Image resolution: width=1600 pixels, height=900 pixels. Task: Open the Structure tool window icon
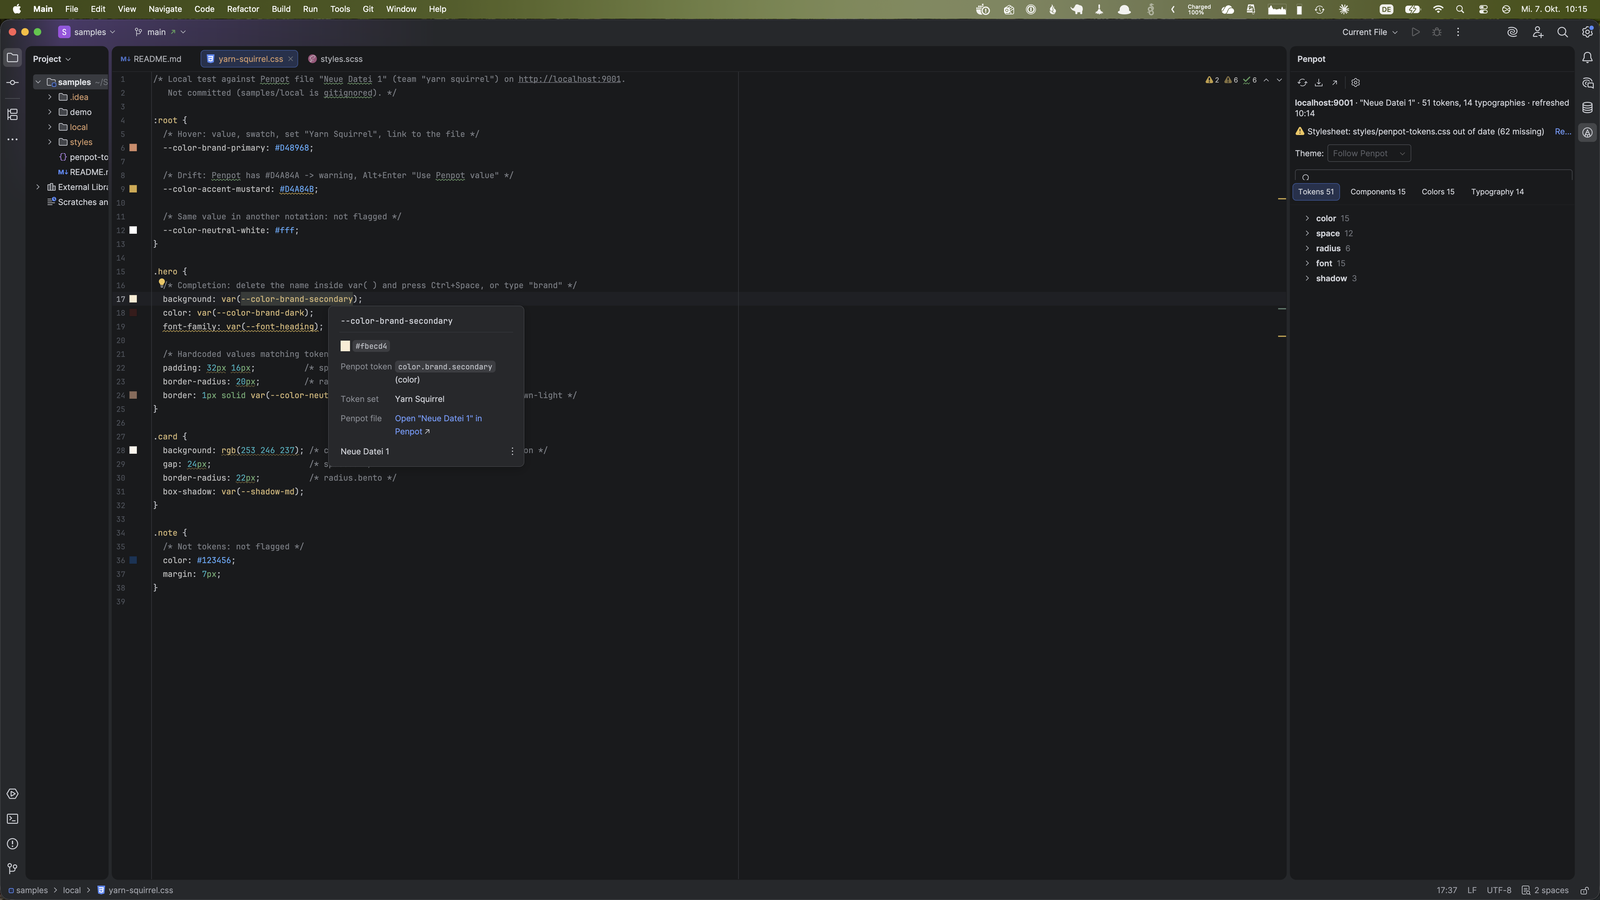tap(12, 114)
